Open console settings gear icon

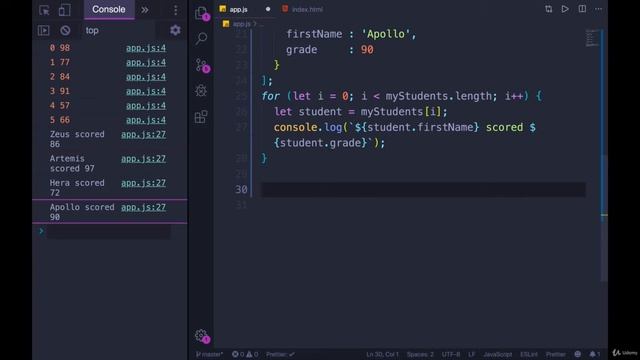coord(175,30)
